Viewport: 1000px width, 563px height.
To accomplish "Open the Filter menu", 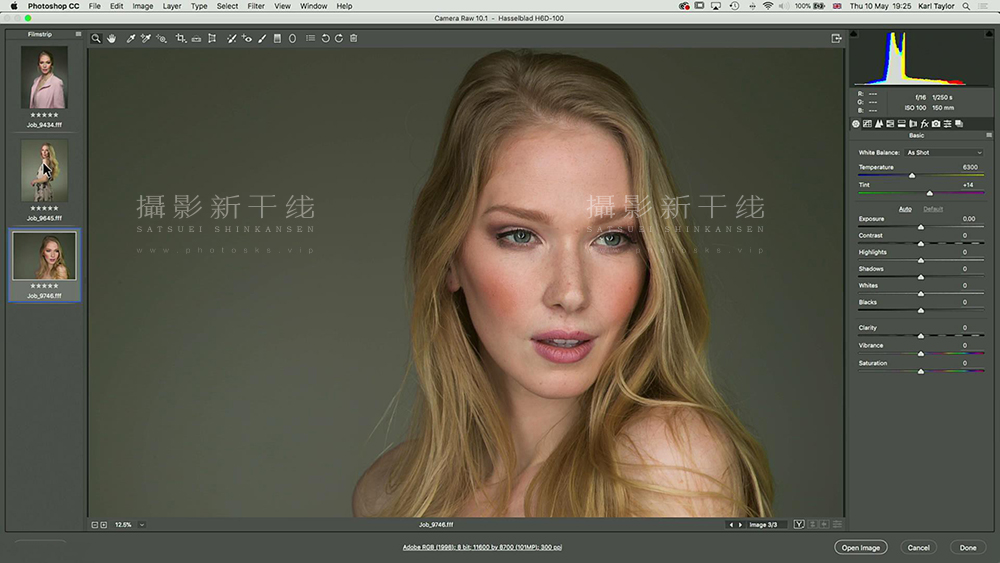I will (x=256, y=6).
